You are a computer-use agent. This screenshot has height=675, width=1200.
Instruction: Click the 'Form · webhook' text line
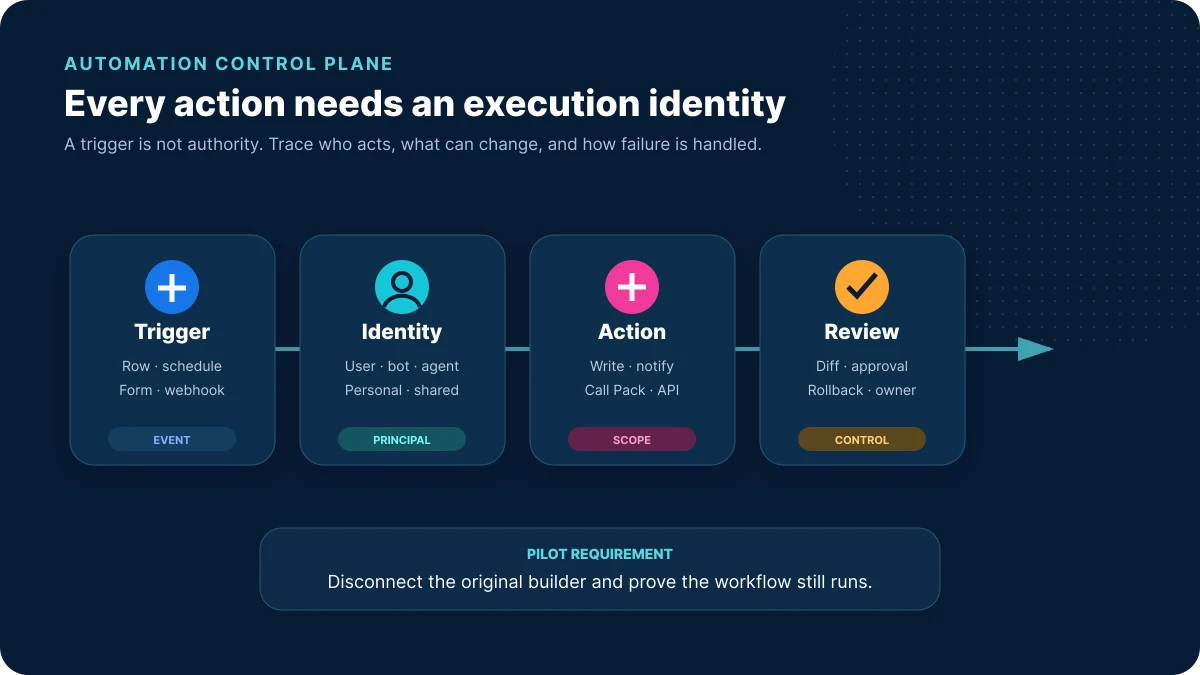pos(172,390)
